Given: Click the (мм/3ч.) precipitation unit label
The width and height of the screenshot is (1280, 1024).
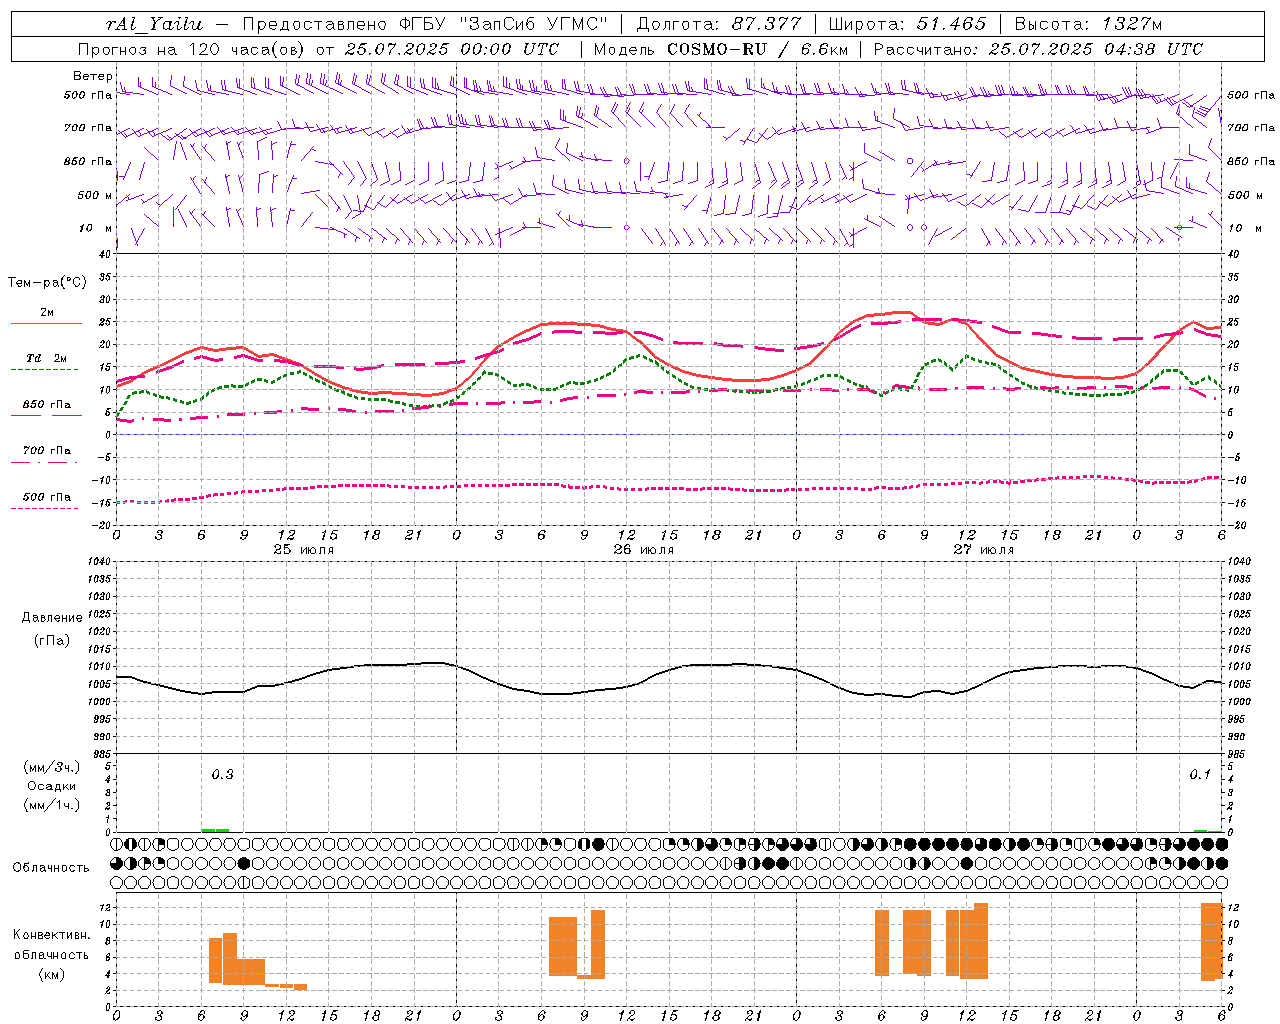Looking at the screenshot, I should 52,767.
